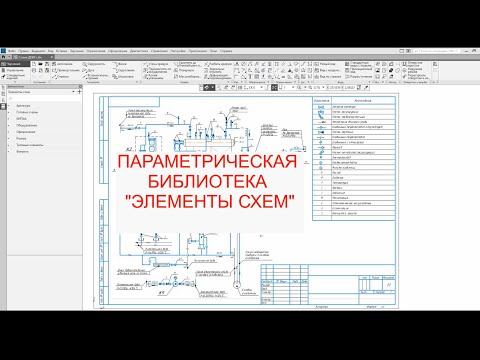Select the Масштабировать tool

point(187,77)
